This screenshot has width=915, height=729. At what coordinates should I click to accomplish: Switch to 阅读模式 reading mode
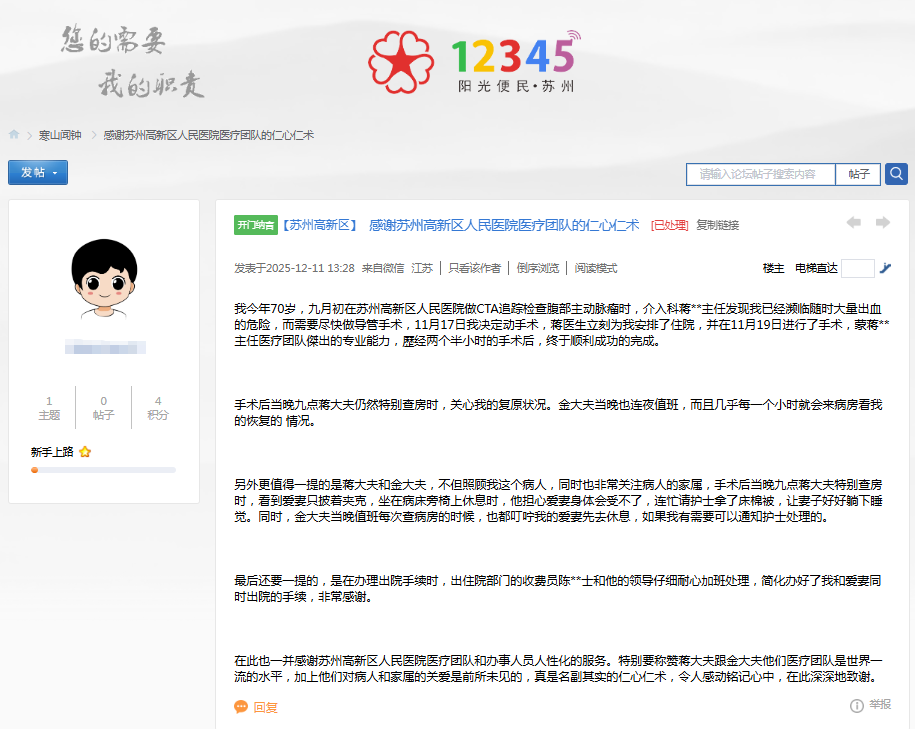(596, 268)
